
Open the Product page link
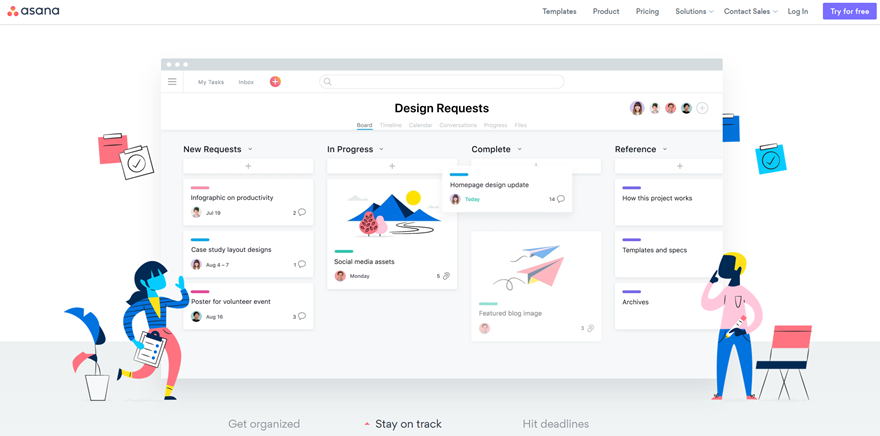click(606, 11)
